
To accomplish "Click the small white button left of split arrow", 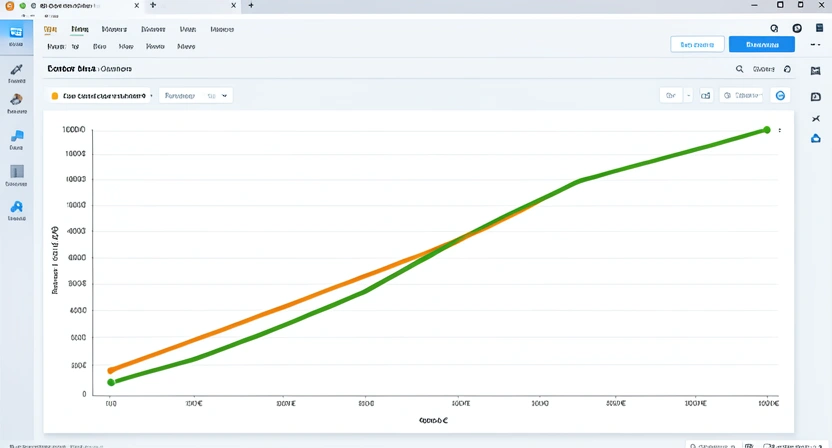I will point(671,96).
